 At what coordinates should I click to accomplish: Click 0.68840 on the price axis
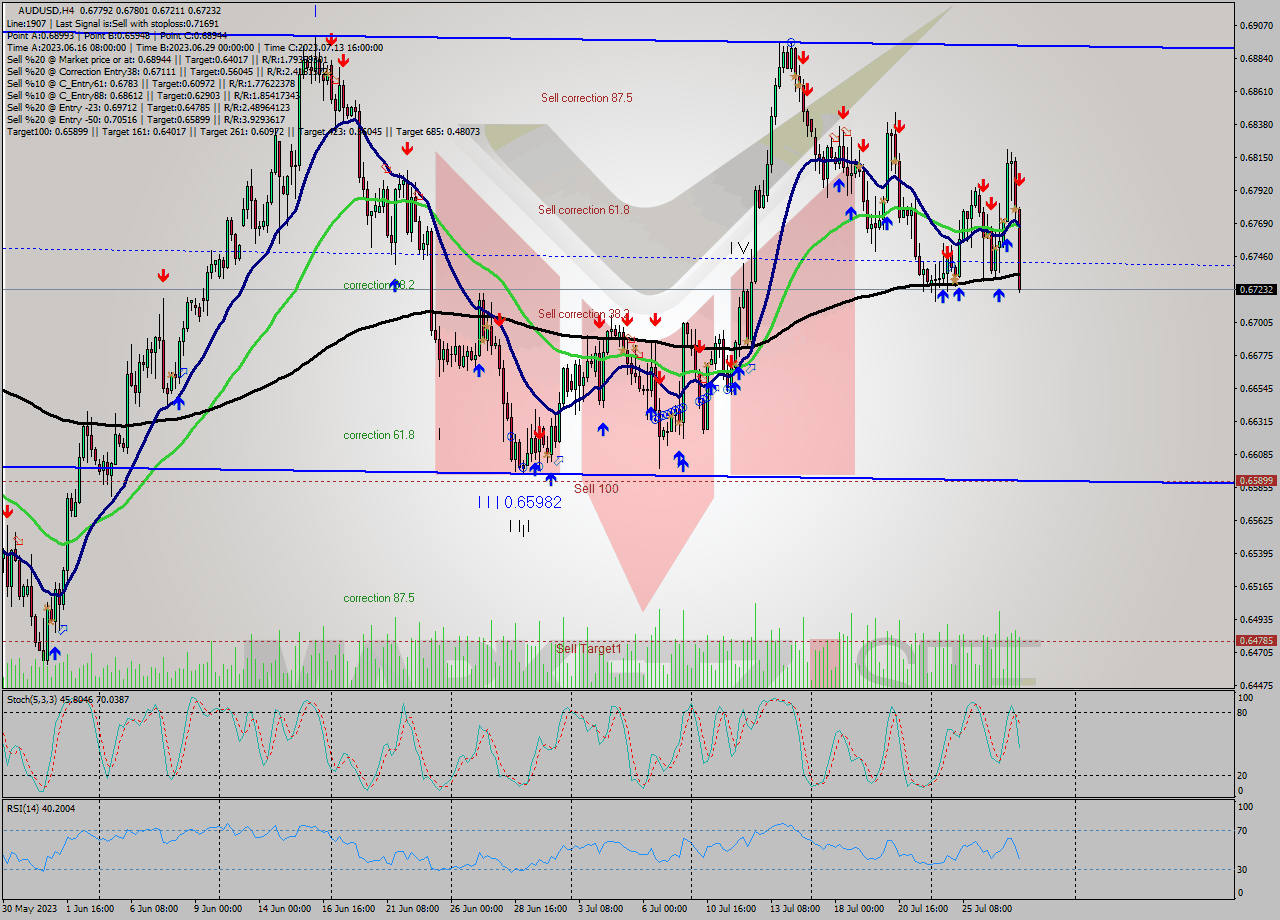(1256, 58)
